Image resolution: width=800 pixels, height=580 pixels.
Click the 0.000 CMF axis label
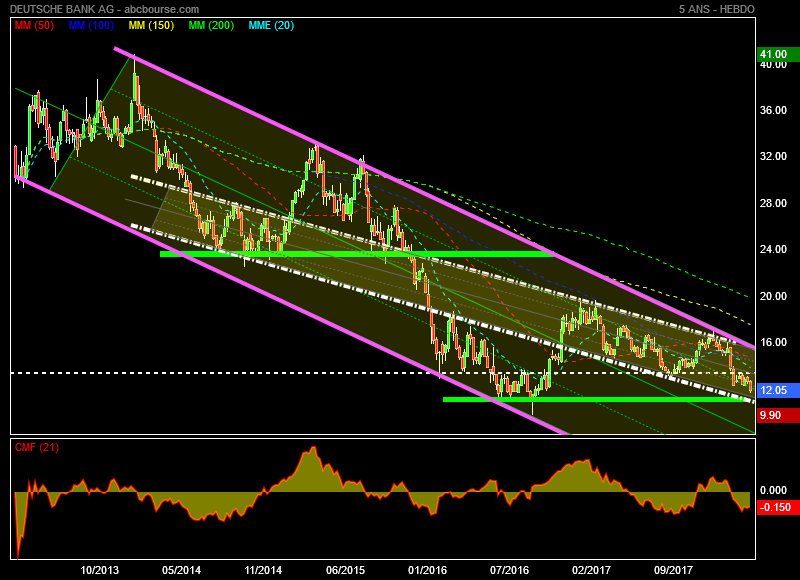[x=773, y=490]
